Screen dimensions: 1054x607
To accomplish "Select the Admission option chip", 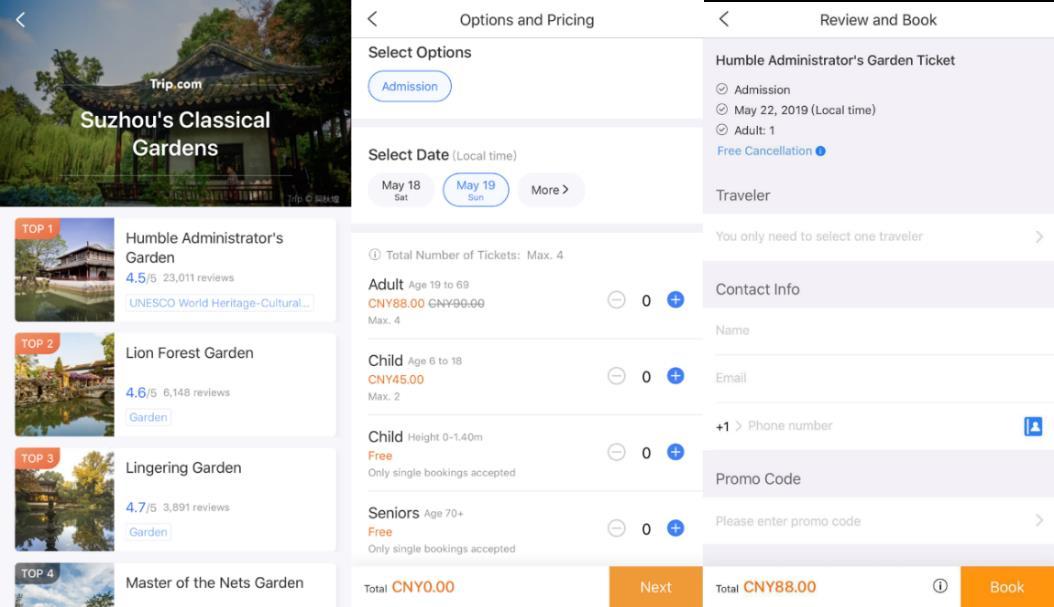I will pyautogui.click(x=409, y=86).
